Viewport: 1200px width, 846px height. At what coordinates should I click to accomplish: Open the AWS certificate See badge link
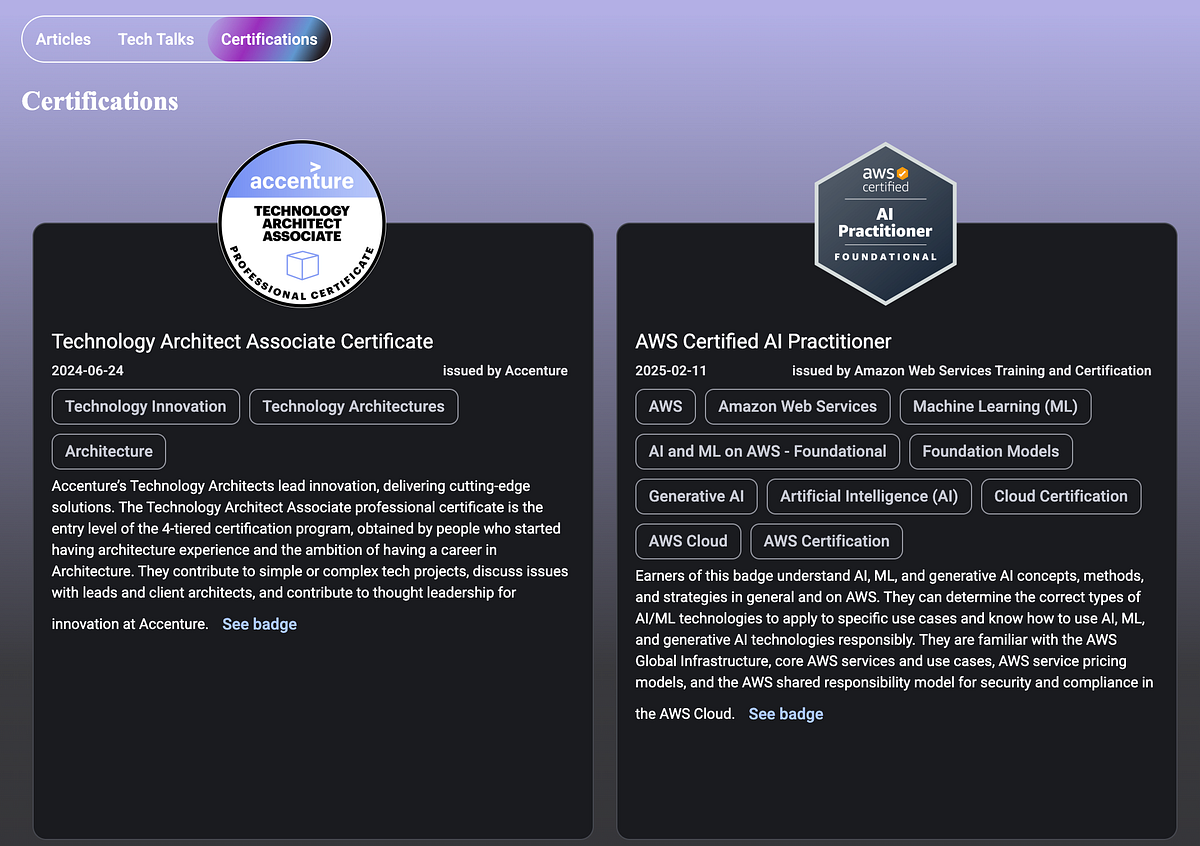point(785,713)
